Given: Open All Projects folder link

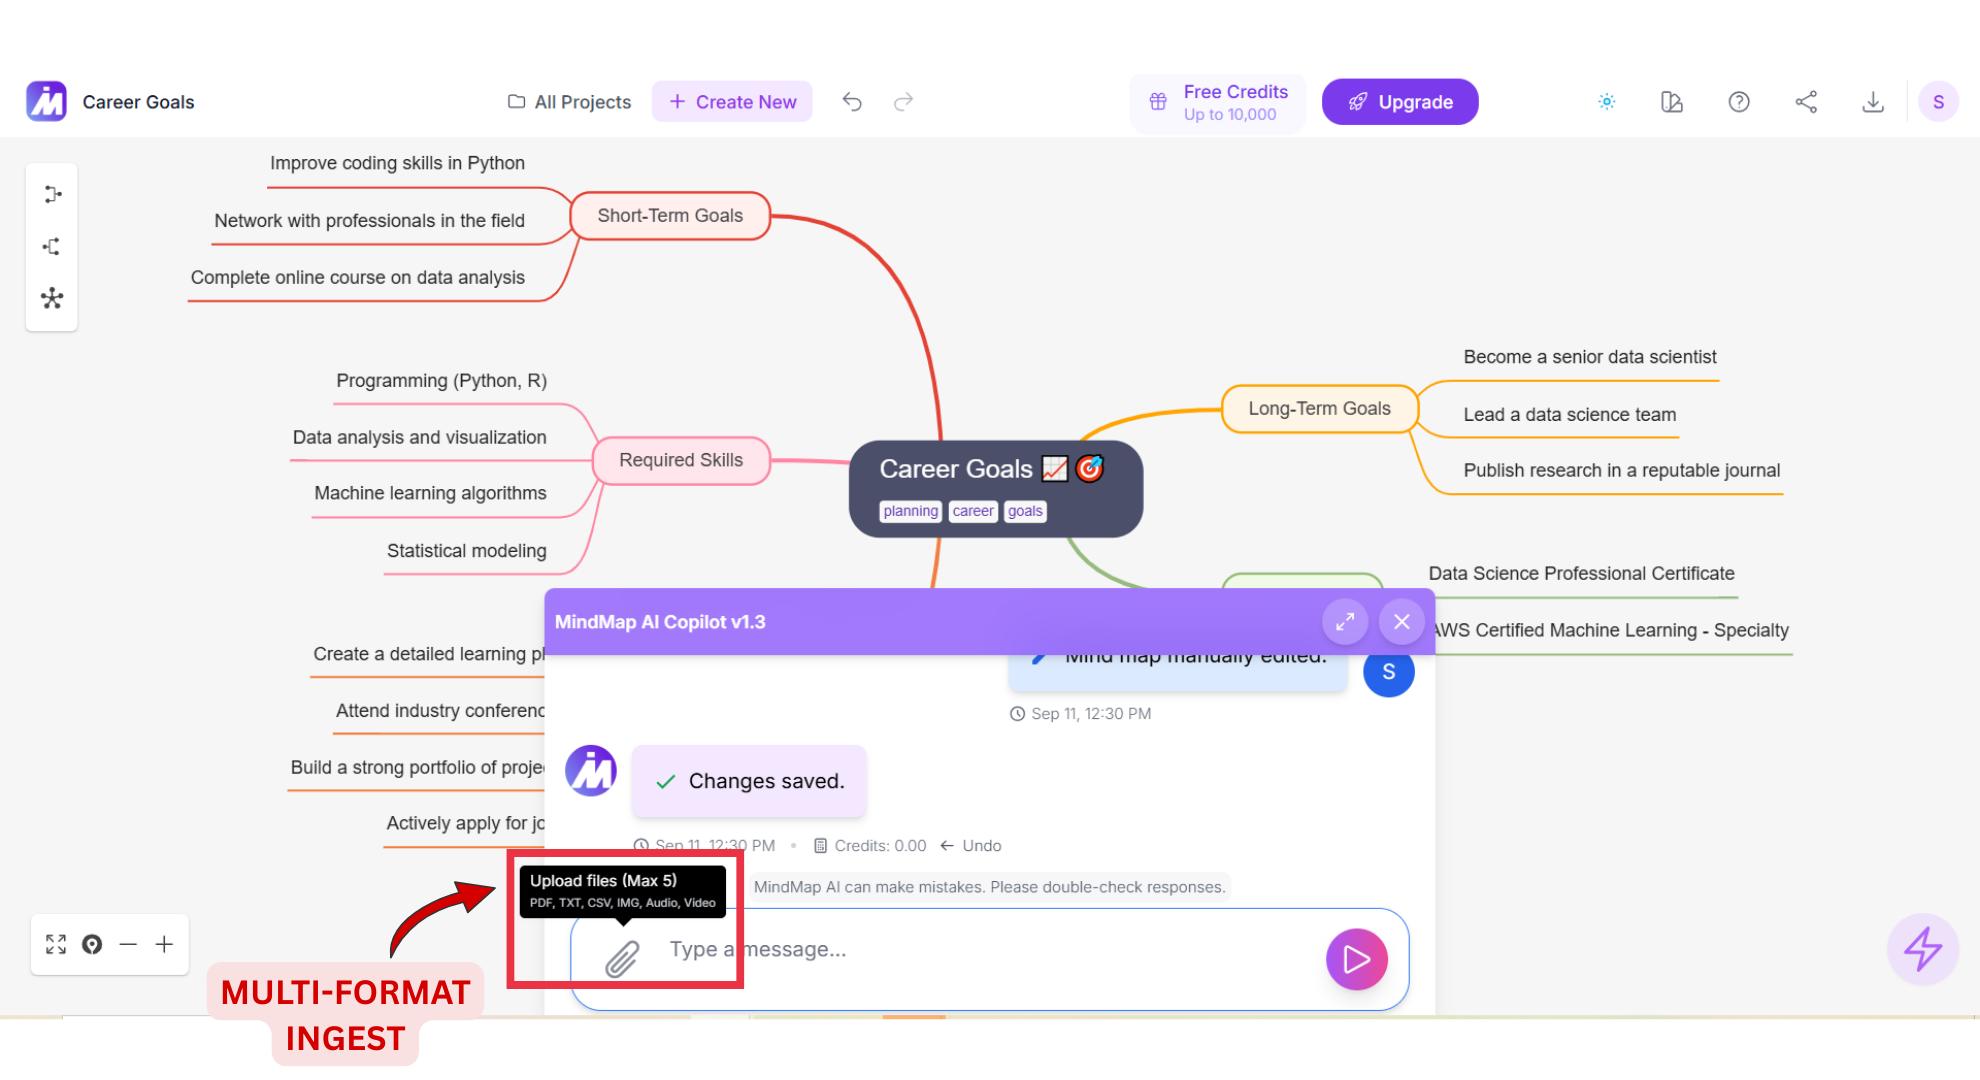Looking at the screenshot, I should [570, 102].
